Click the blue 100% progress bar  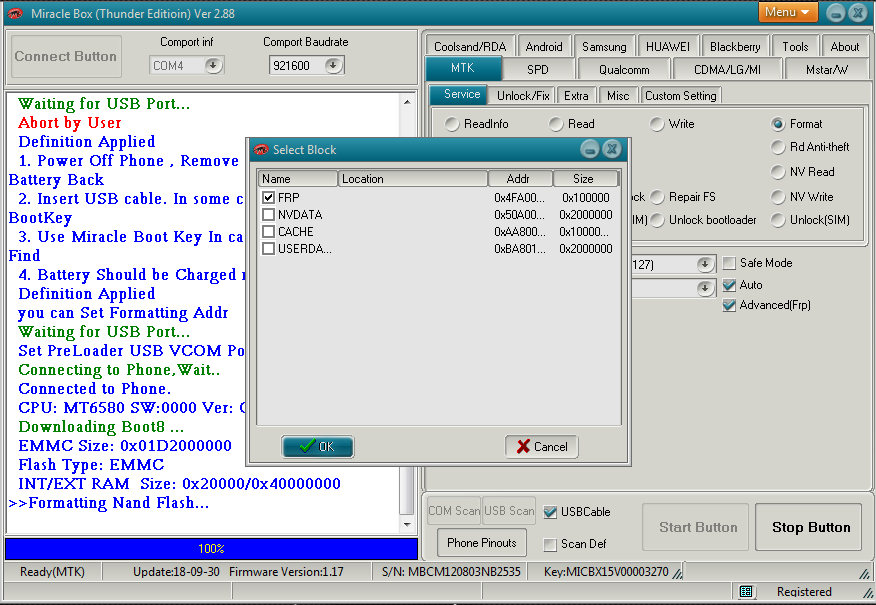pos(211,549)
